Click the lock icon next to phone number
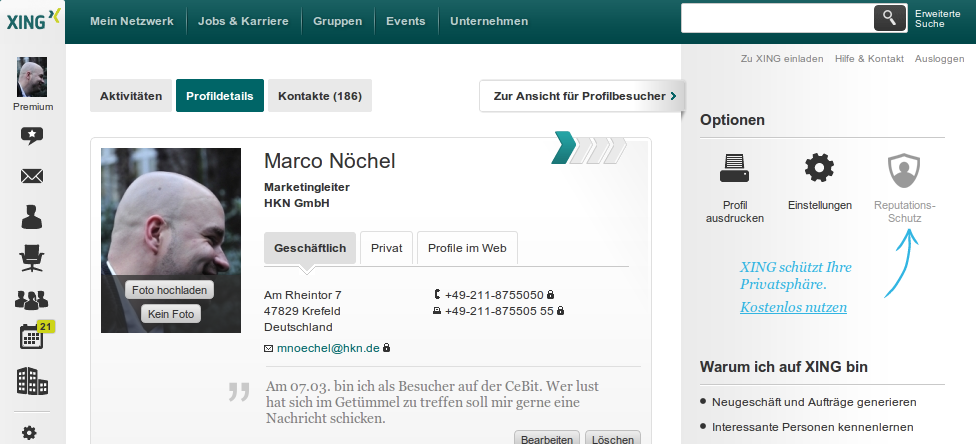The height and width of the screenshot is (444, 976). point(550,295)
